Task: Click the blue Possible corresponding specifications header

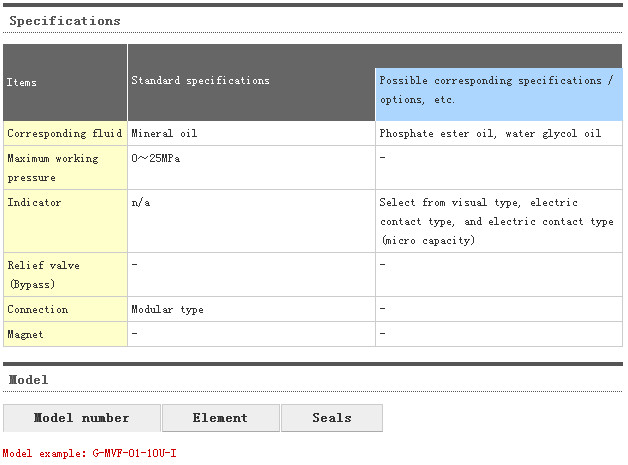Action: pyautogui.click(x=497, y=89)
